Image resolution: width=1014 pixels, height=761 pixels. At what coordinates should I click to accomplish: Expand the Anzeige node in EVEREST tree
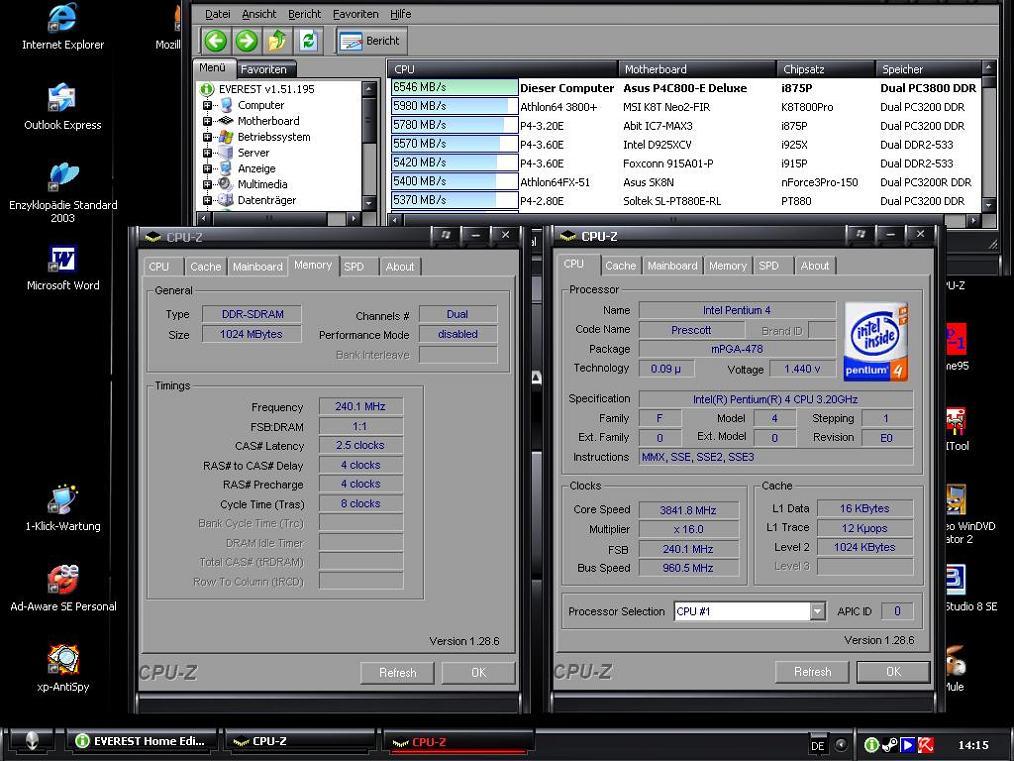point(207,168)
